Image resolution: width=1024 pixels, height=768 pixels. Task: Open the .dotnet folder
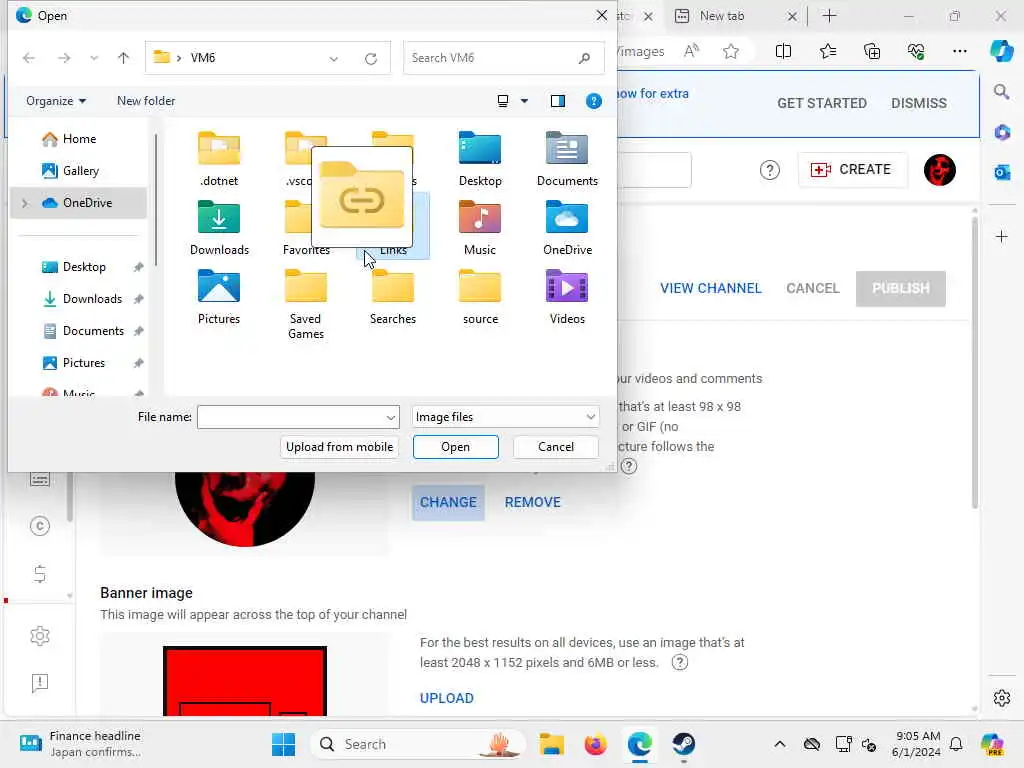(219, 159)
